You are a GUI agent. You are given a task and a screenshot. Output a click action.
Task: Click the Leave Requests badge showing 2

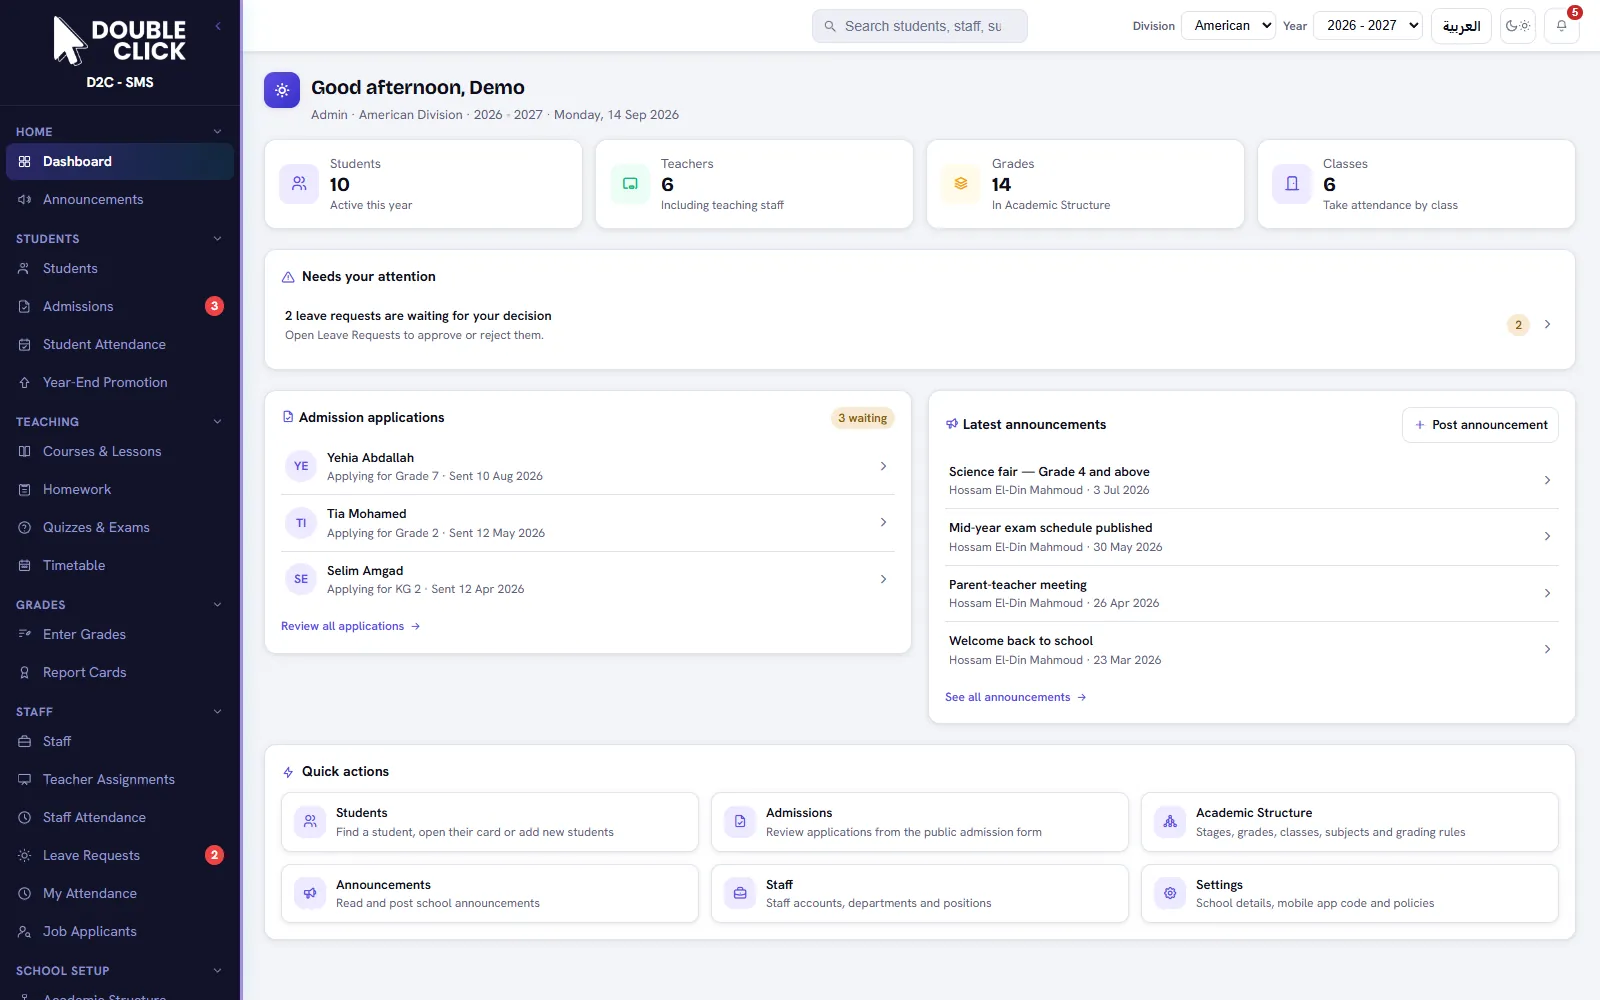click(214, 855)
